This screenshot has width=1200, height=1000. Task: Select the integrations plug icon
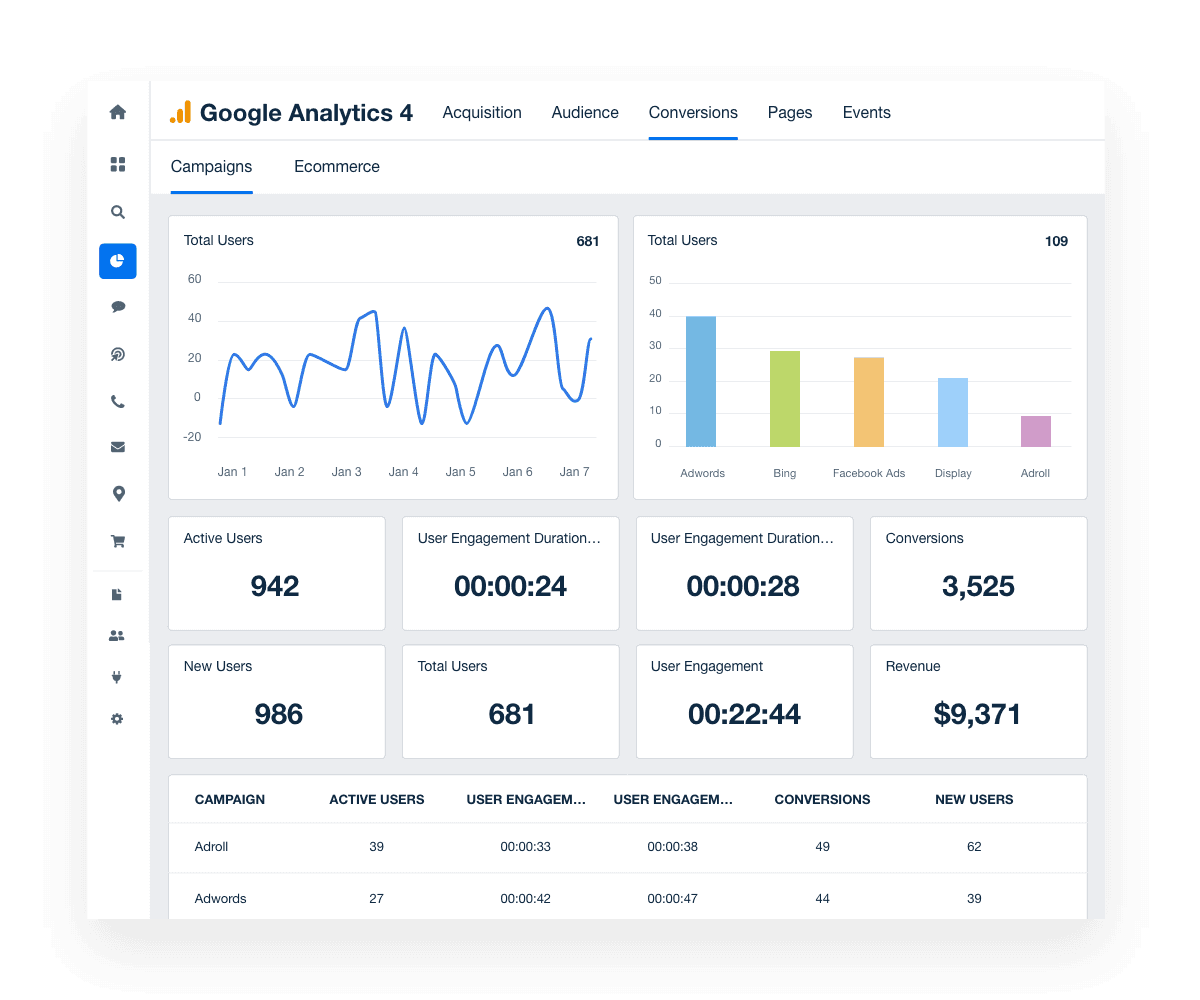point(117,677)
